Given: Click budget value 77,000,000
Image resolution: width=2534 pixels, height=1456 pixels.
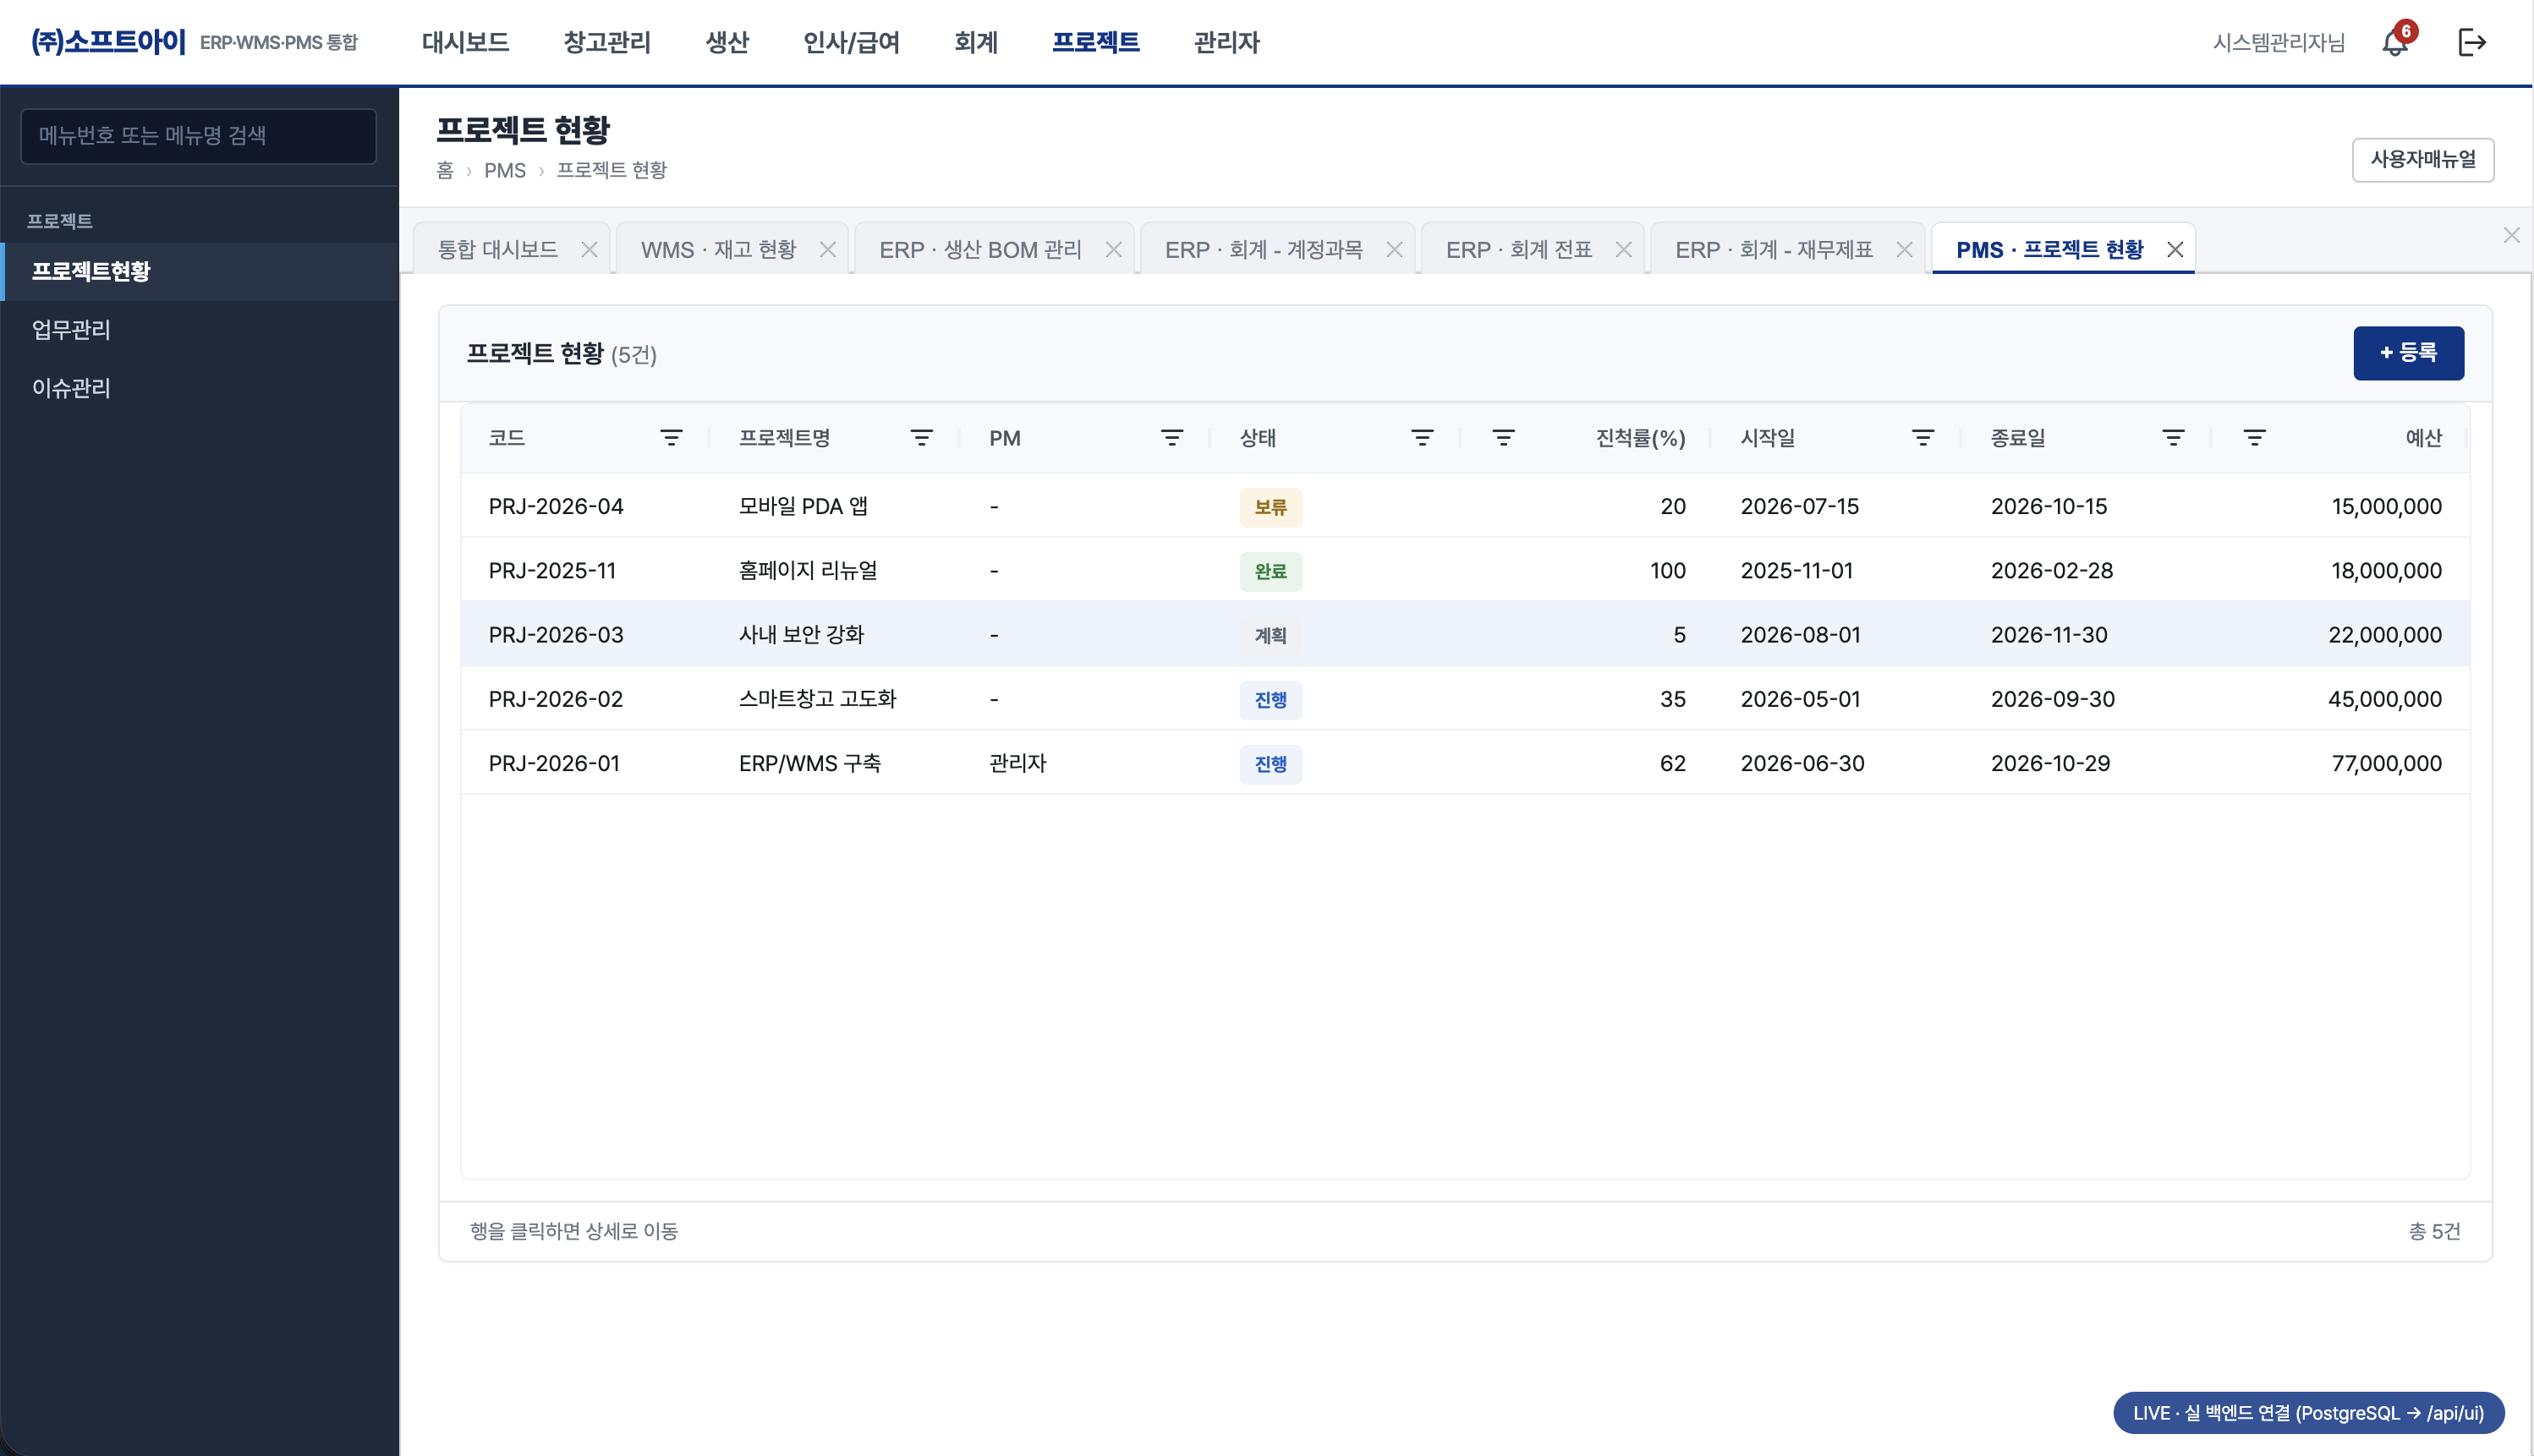Looking at the screenshot, I should [x=2385, y=763].
